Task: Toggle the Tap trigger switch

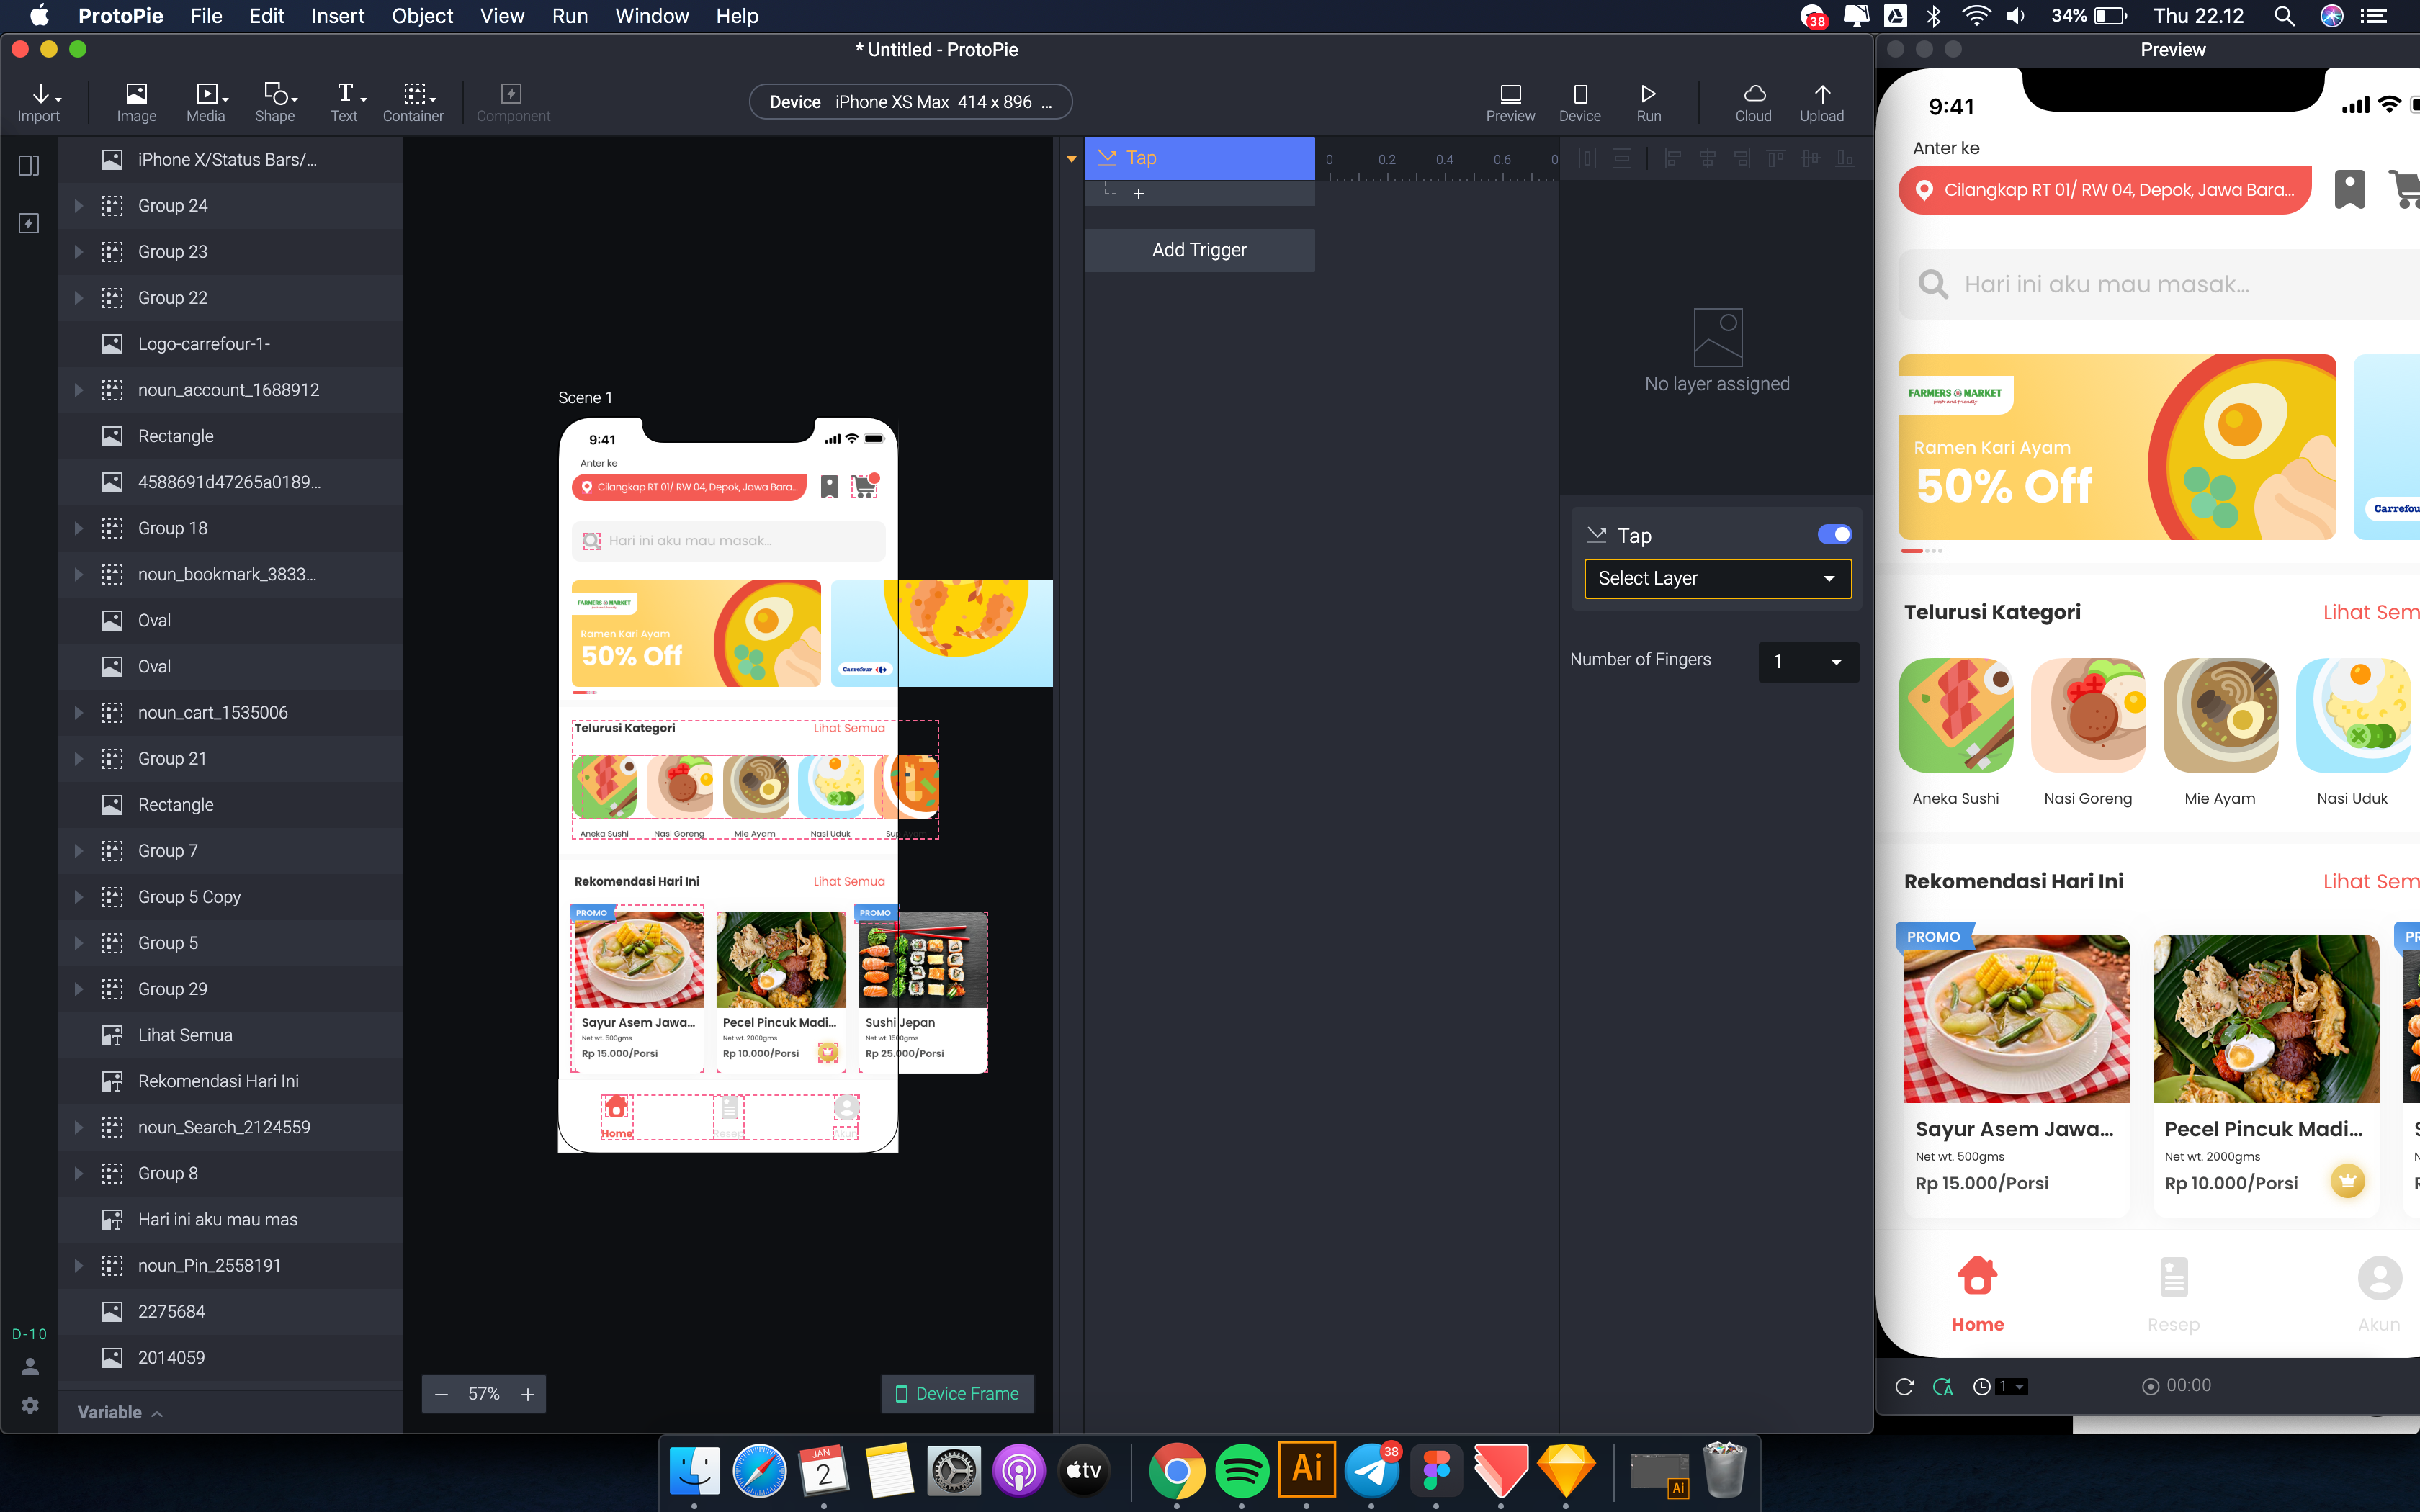Action: click(x=1834, y=535)
